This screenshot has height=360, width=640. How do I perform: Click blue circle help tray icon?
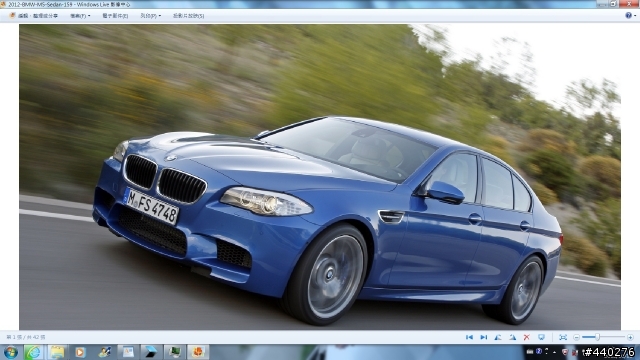pyautogui.click(x=539, y=351)
